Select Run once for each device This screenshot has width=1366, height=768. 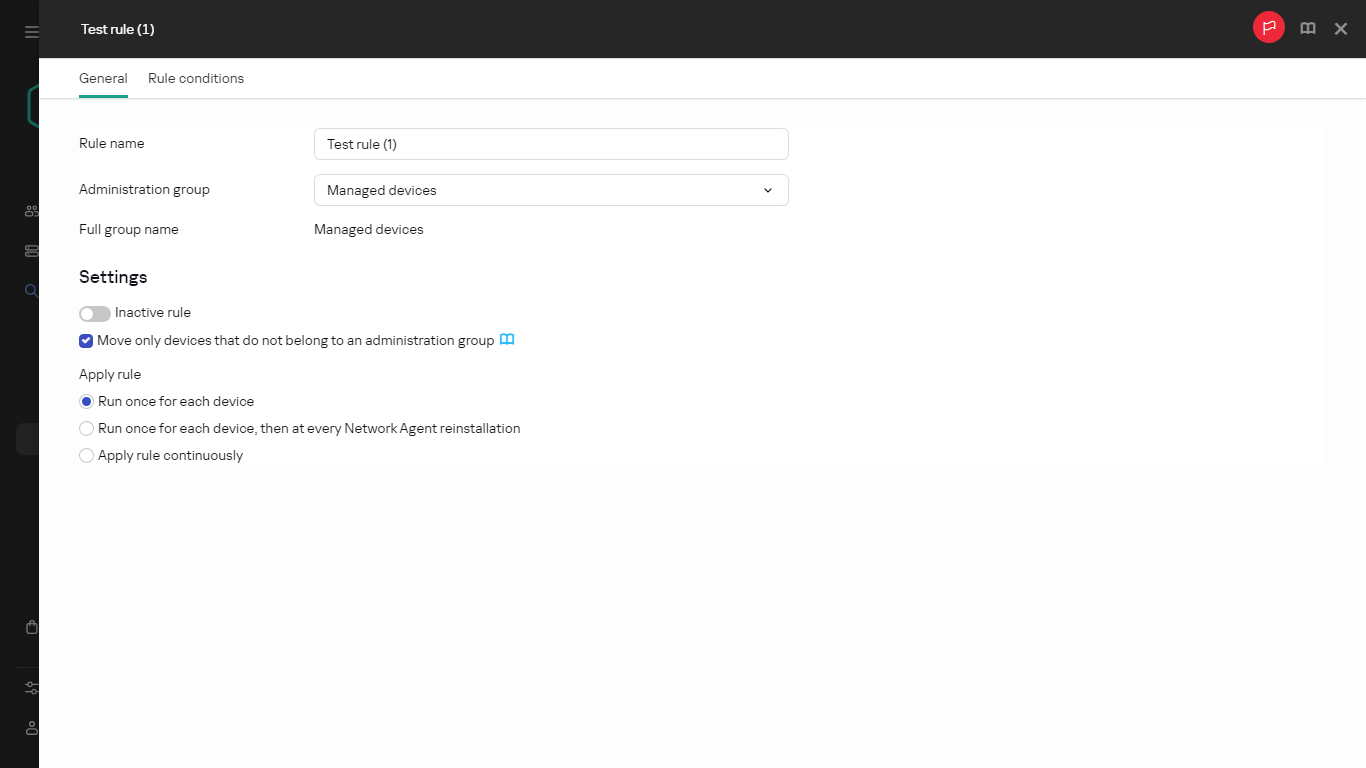click(87, 402)
